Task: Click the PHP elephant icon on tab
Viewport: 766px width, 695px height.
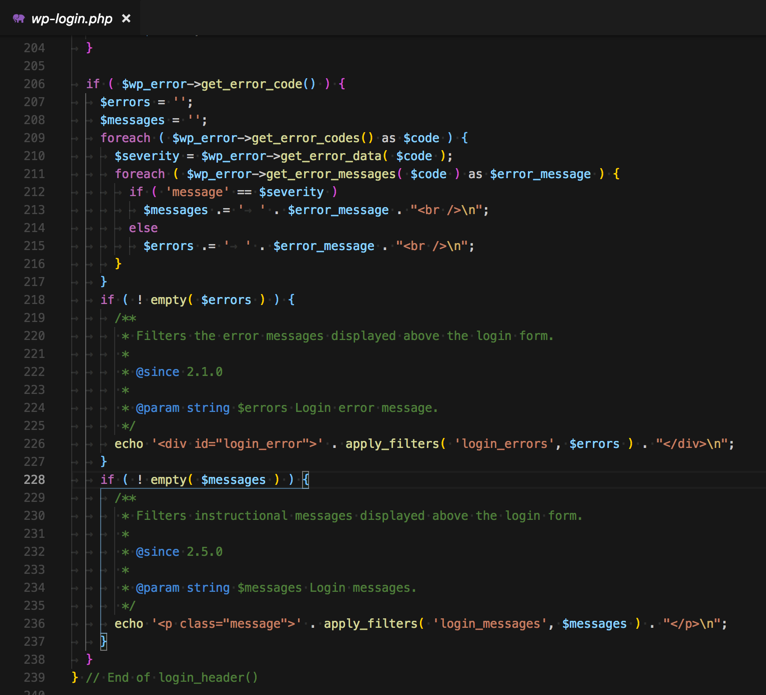Action: click(x=19, y=19)
